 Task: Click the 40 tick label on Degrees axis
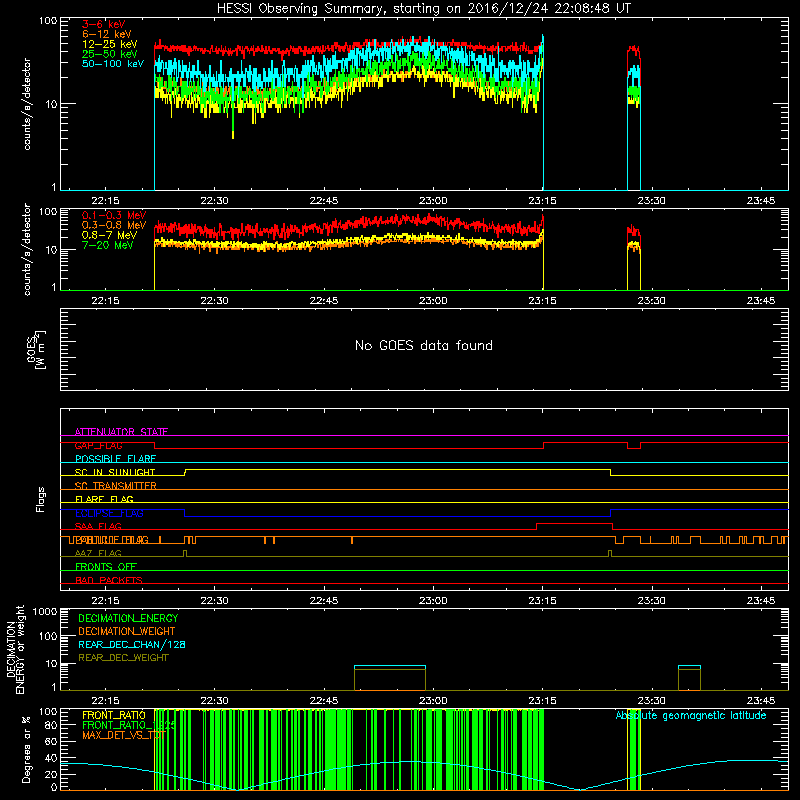pyautogui.click(x=51, y=758)
